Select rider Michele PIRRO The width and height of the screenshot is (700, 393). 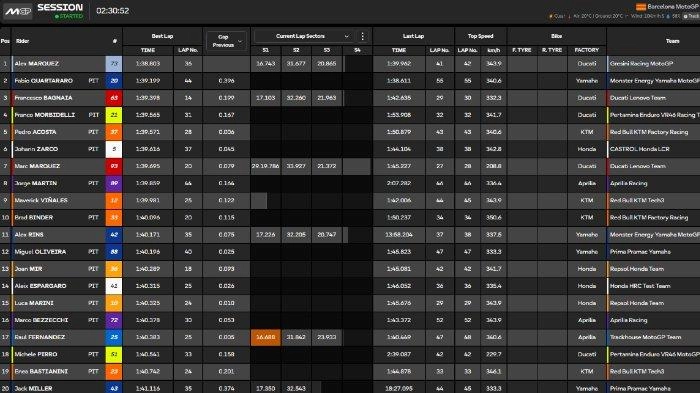[36, 354]
